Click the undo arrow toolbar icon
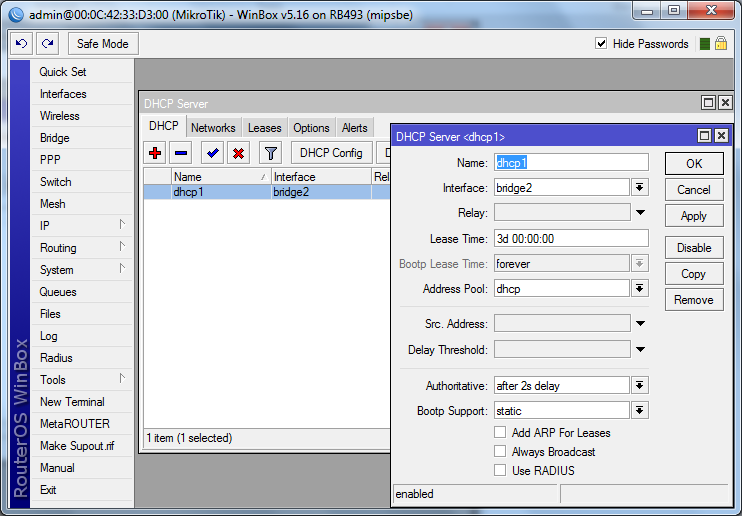Viewport: 742px width, 516px height. click(x=21, y=44)
